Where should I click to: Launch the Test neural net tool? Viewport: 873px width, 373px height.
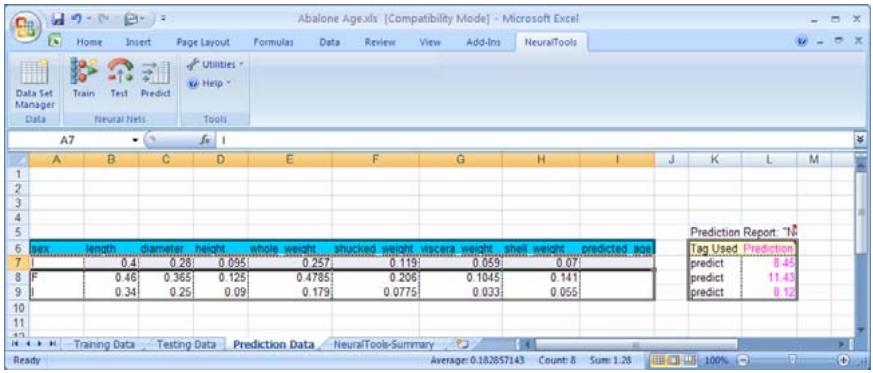119,79
